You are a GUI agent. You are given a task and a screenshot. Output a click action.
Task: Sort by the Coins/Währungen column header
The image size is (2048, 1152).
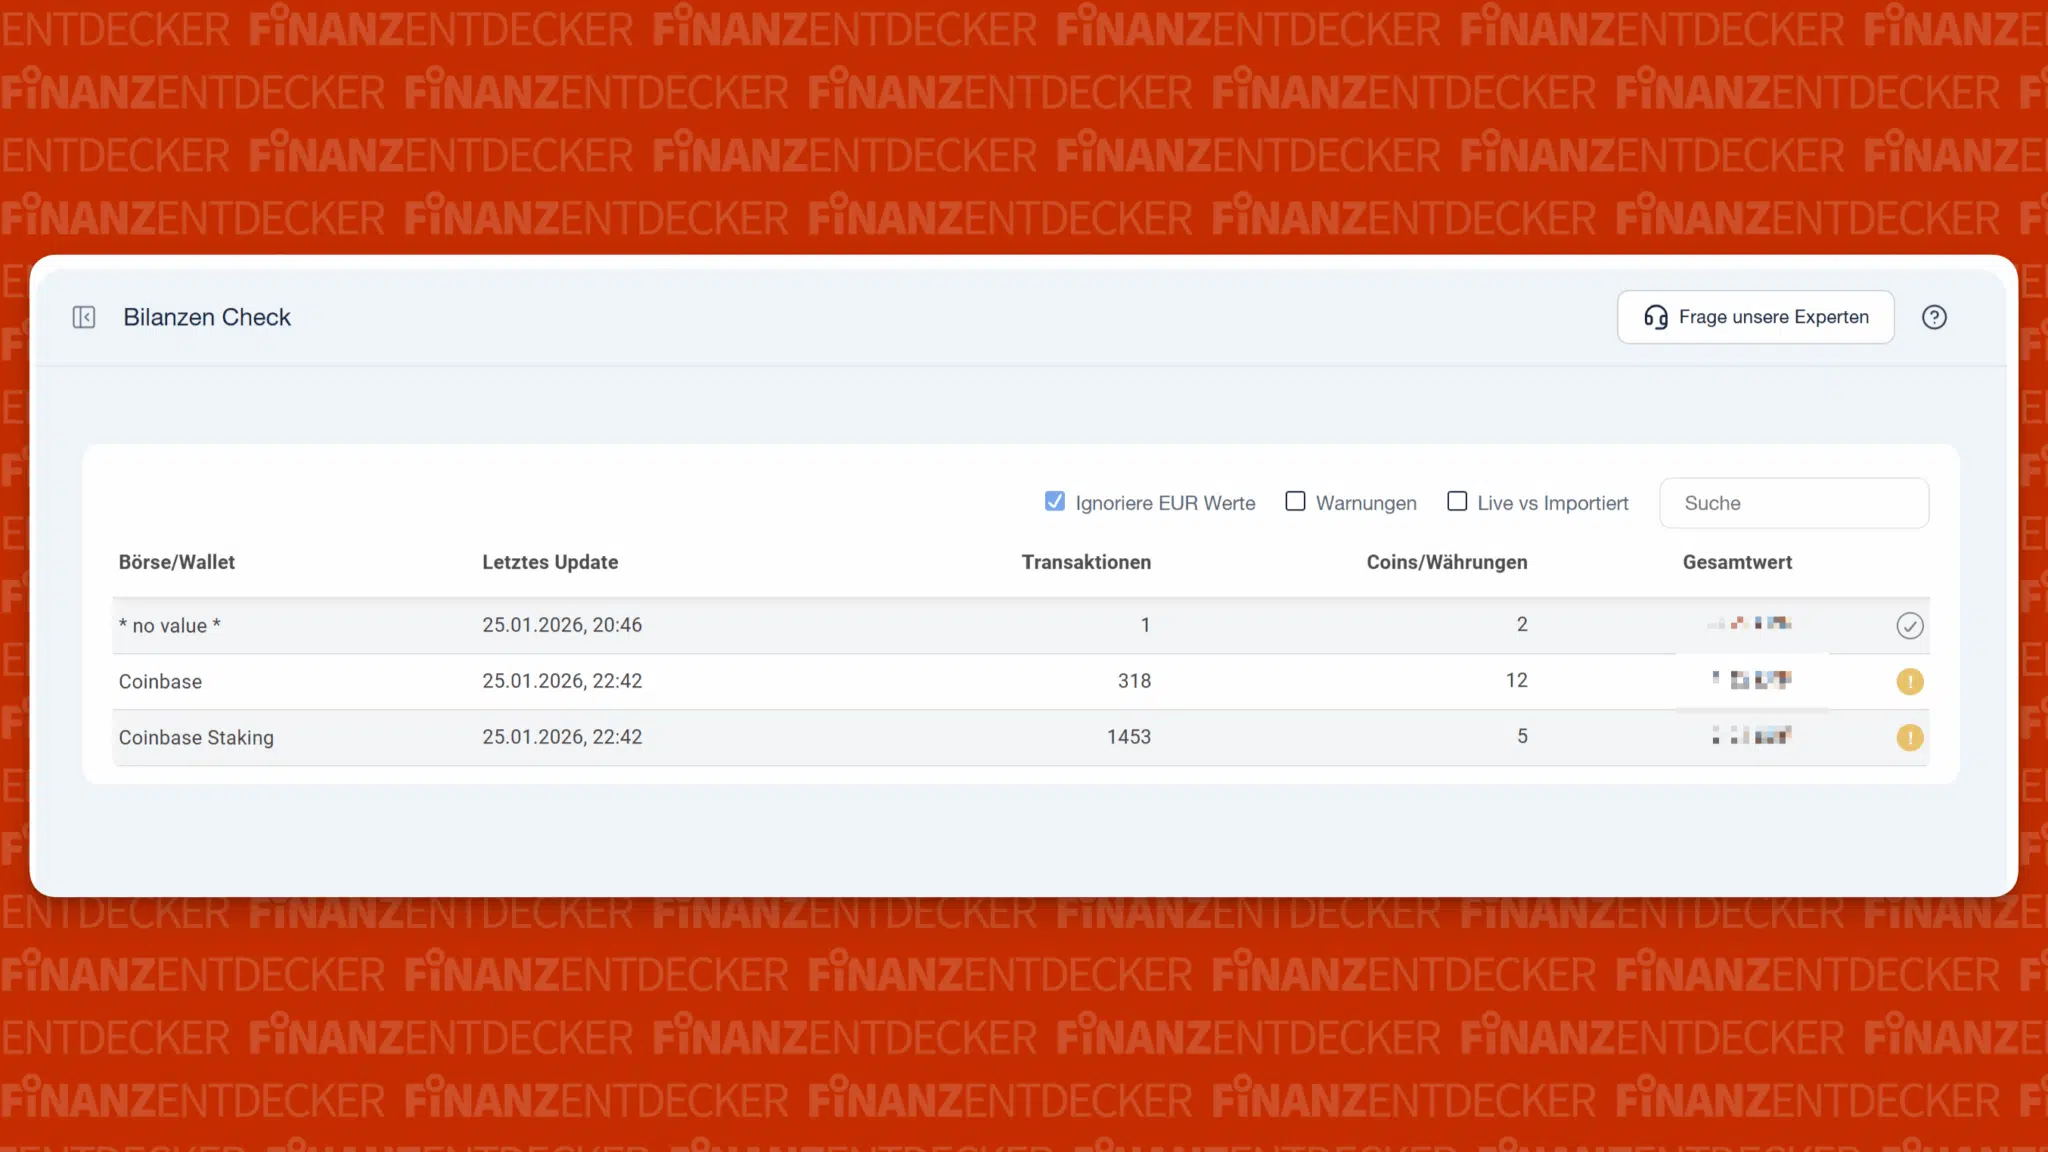[x=1447, y=562]
